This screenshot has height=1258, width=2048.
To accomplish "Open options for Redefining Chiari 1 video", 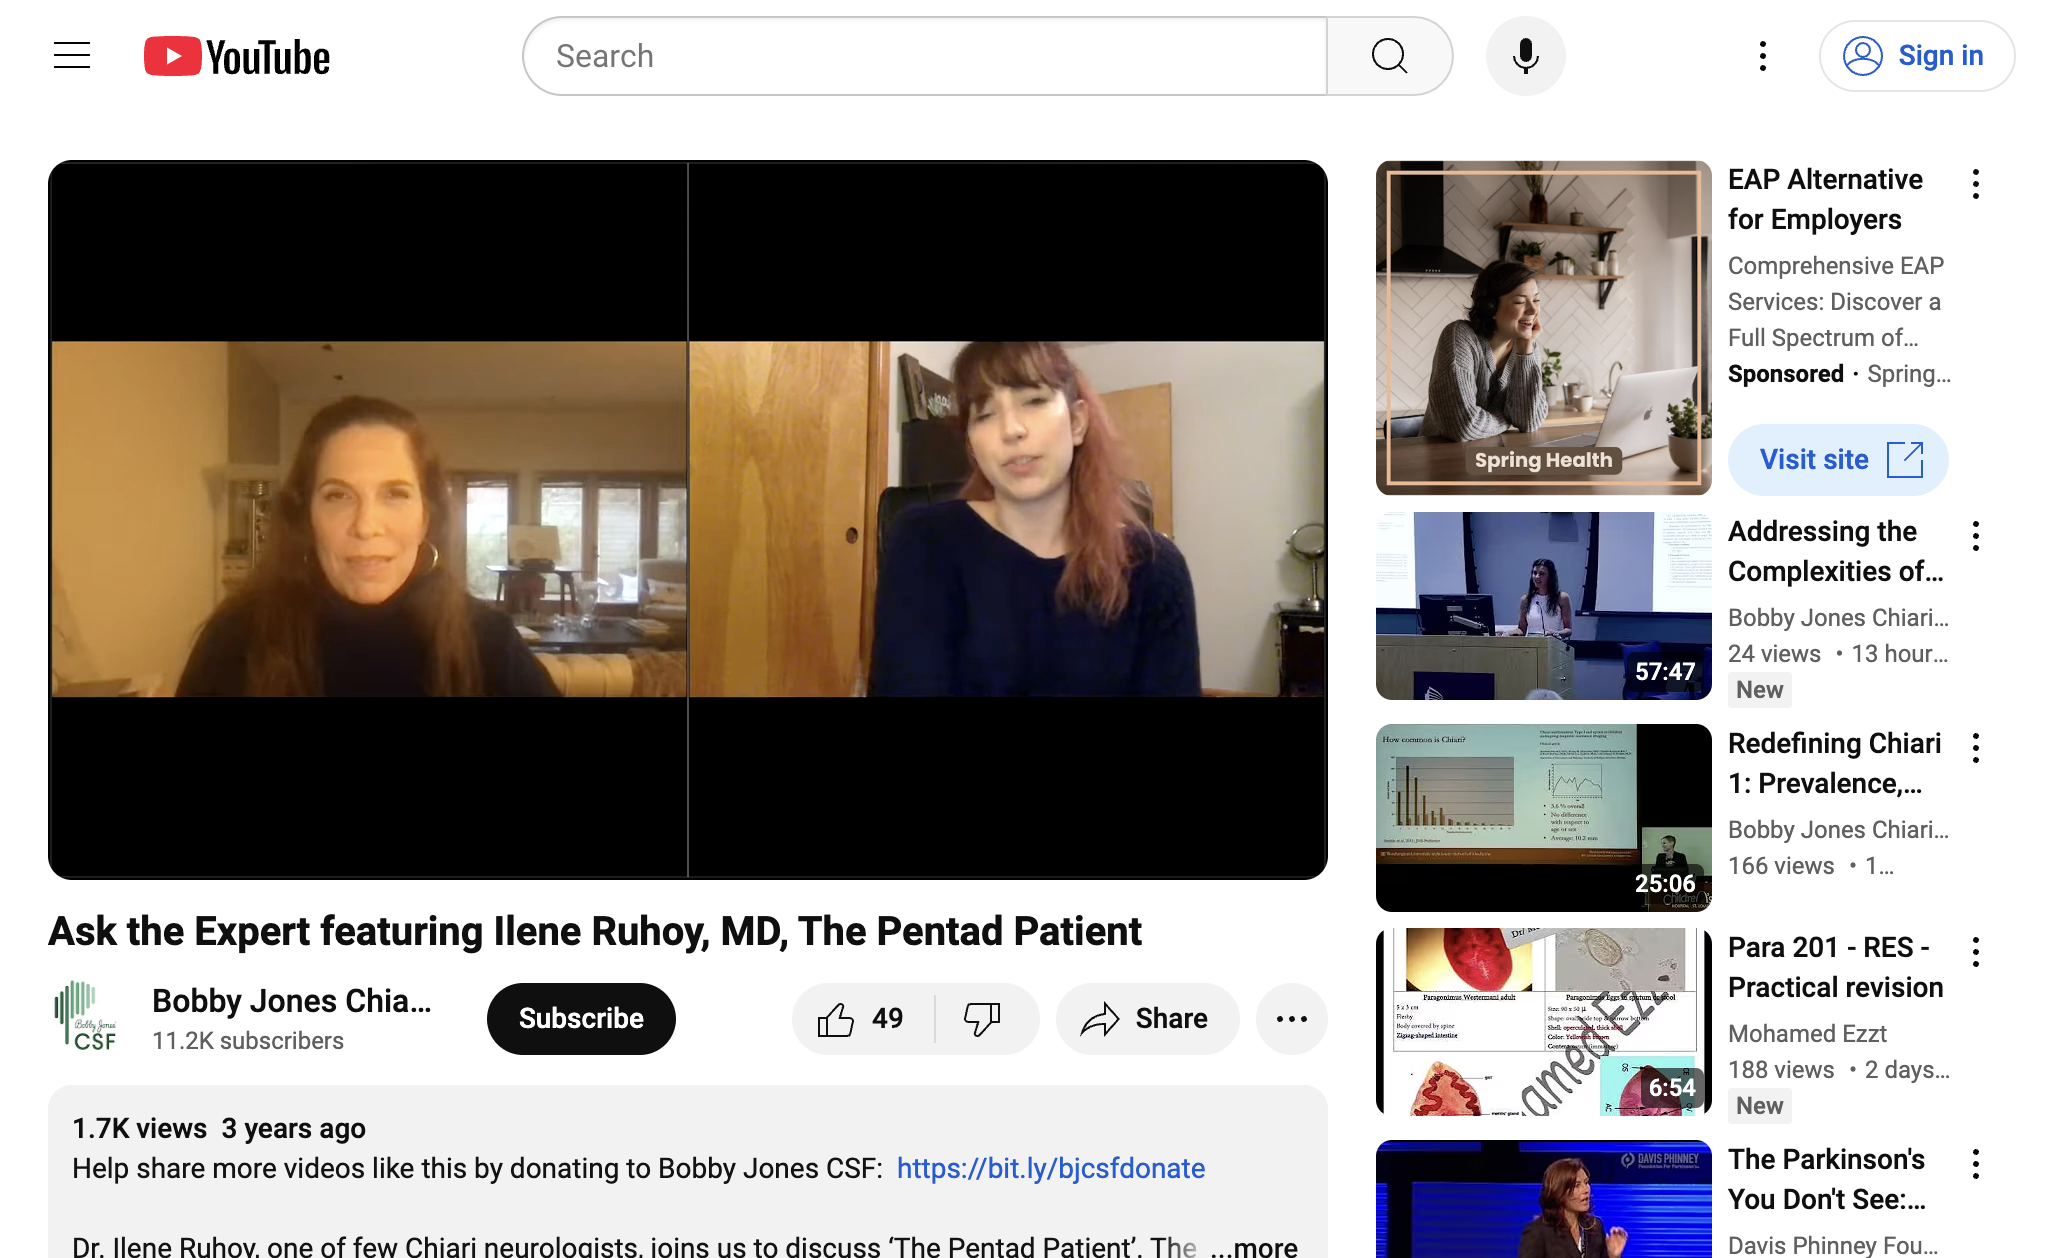I will point(1975,748).
